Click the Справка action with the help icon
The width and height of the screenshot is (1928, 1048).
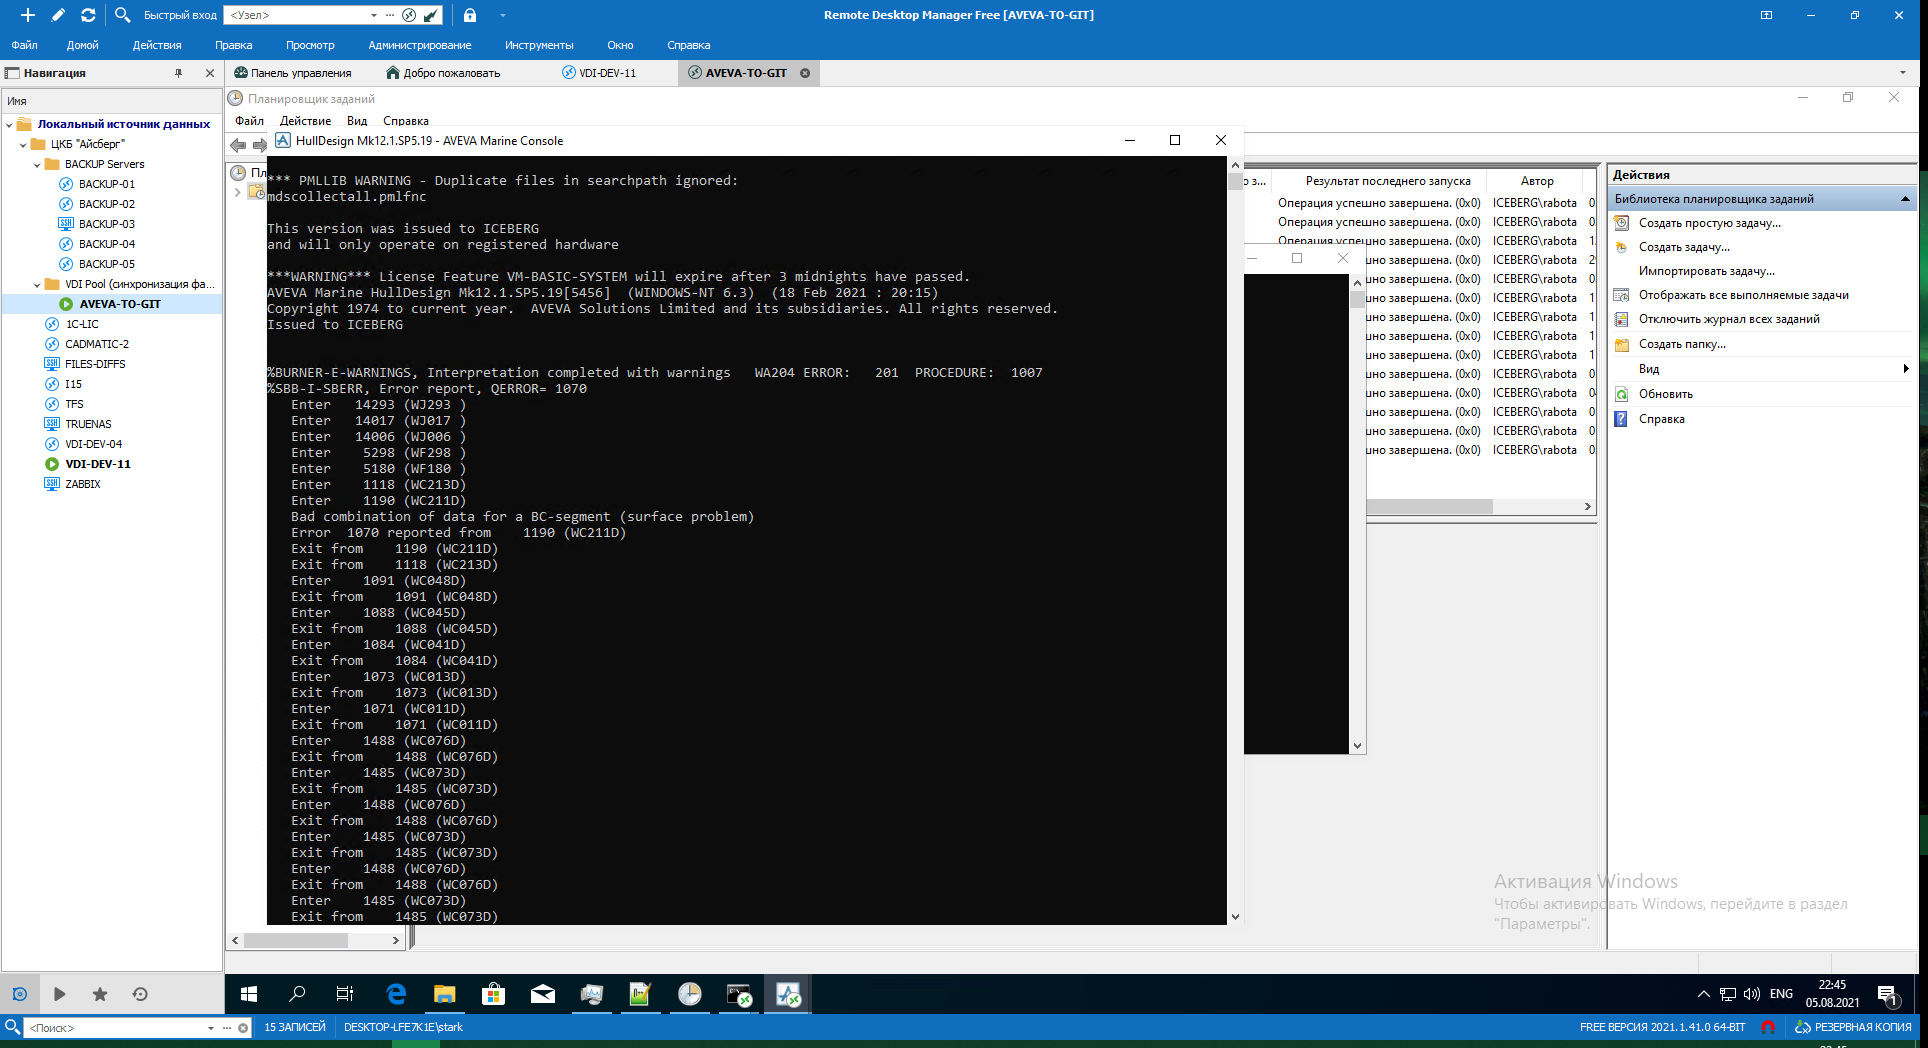[x=1661, y=419]
